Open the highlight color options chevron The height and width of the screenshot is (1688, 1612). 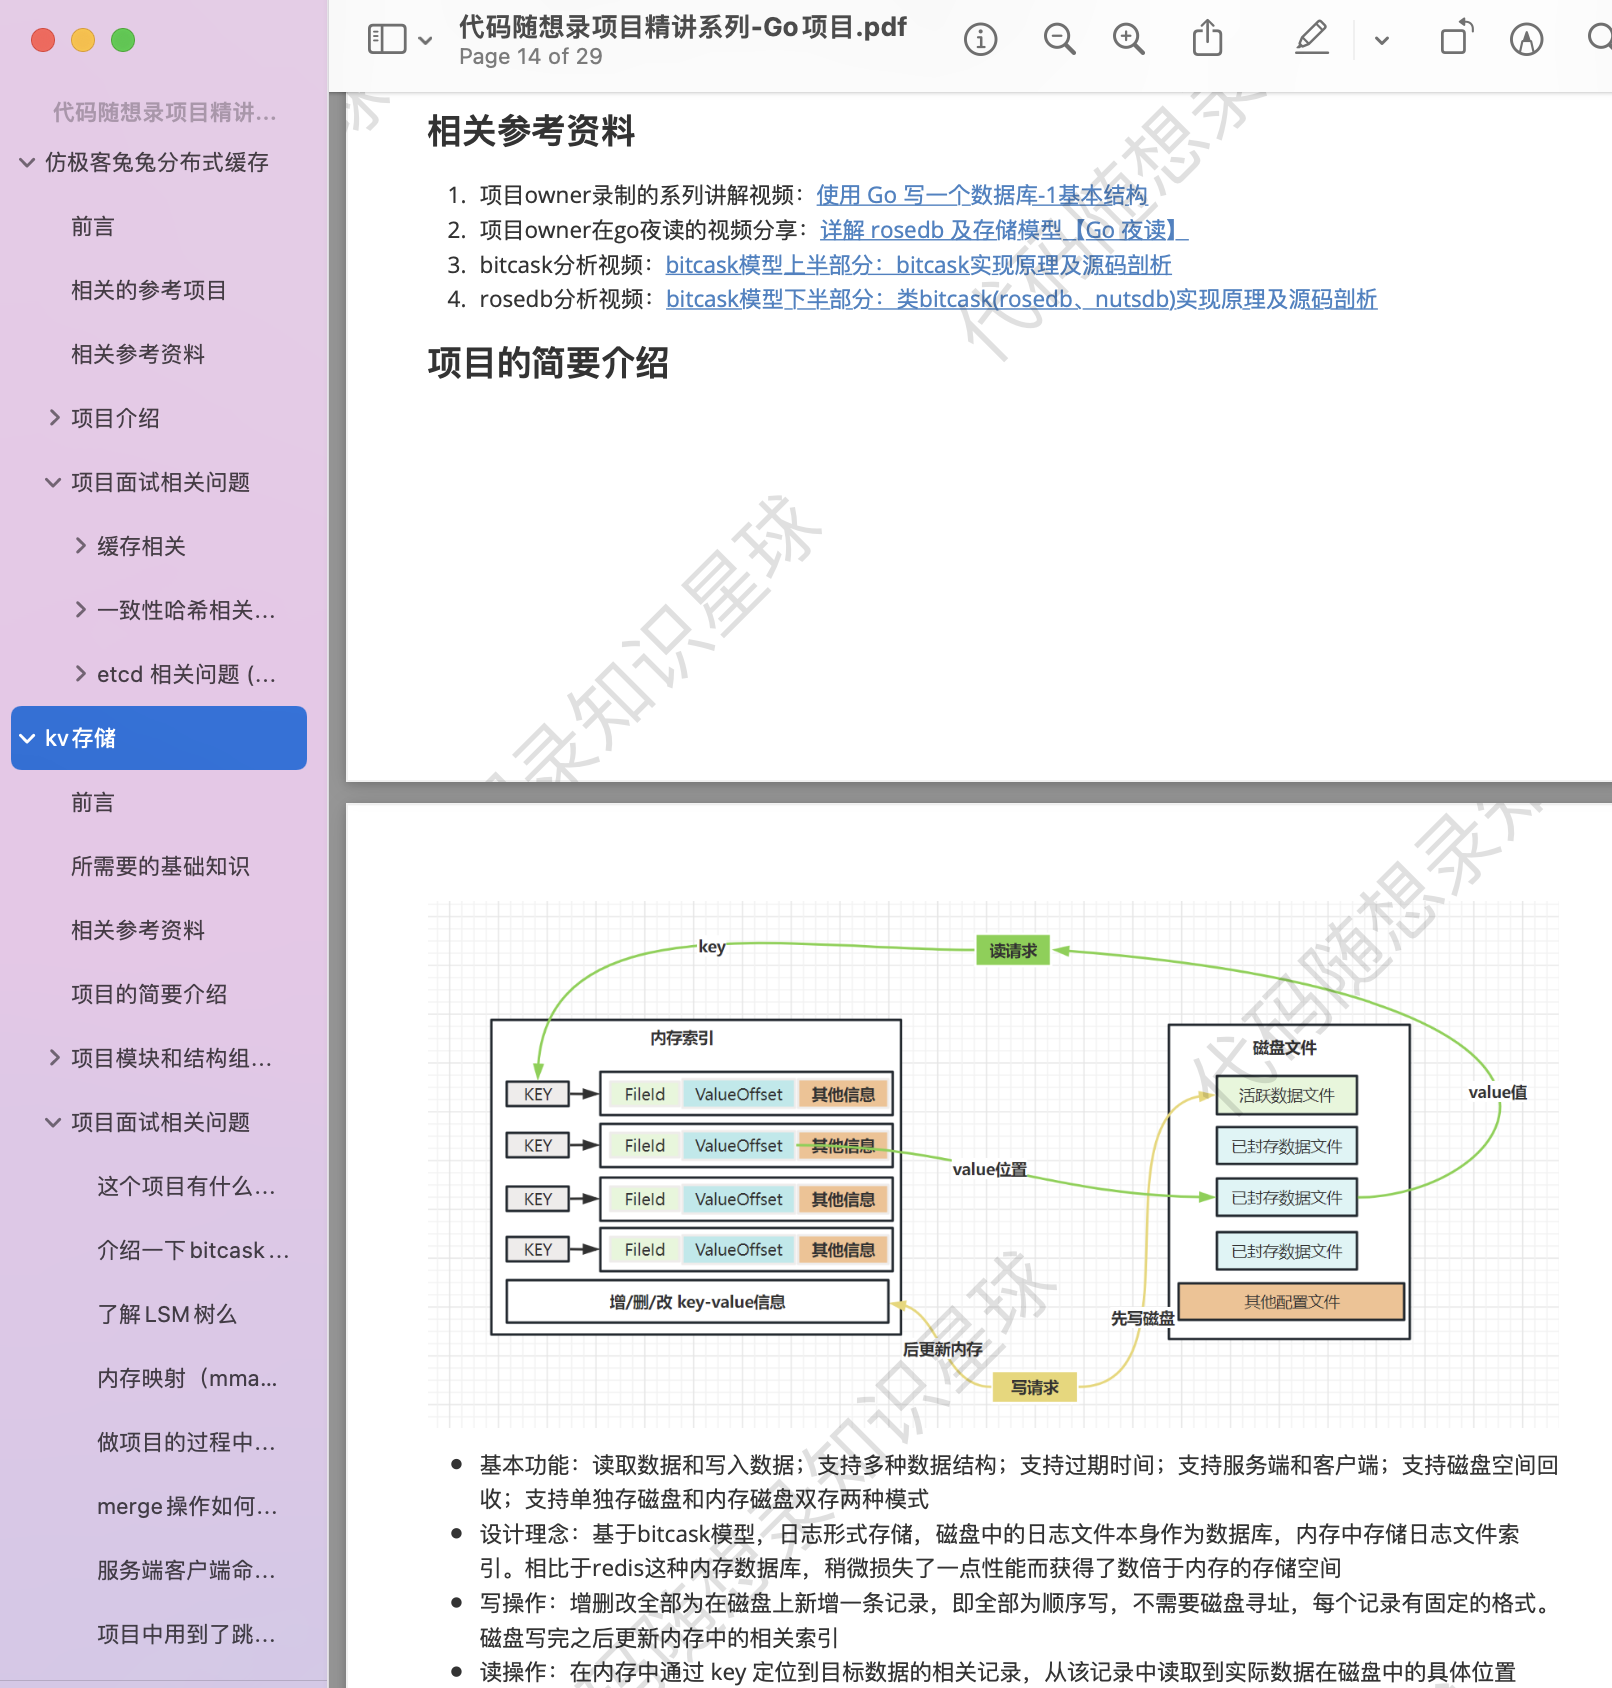(x=1382, y=41)
